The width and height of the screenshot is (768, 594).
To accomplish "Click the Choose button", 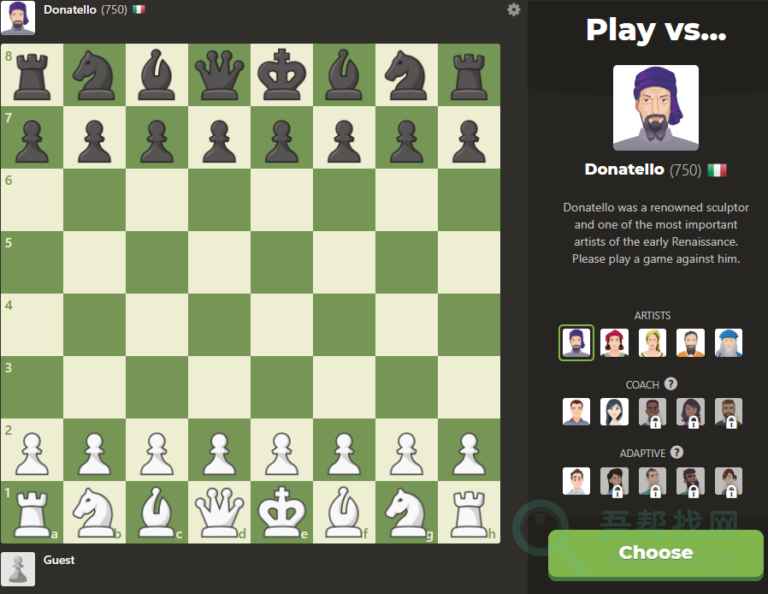I will coord(655,553).
